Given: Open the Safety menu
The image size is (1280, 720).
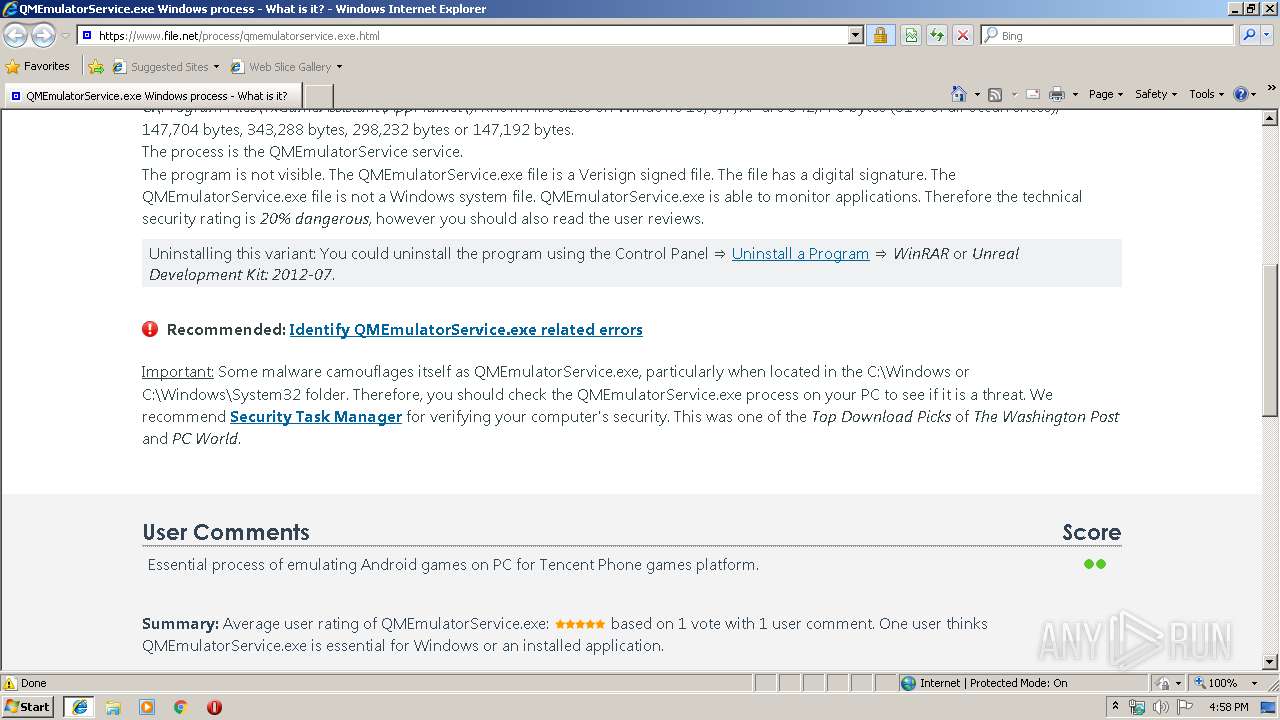Looking at the screenshot, I should [x=1156, y=94].
